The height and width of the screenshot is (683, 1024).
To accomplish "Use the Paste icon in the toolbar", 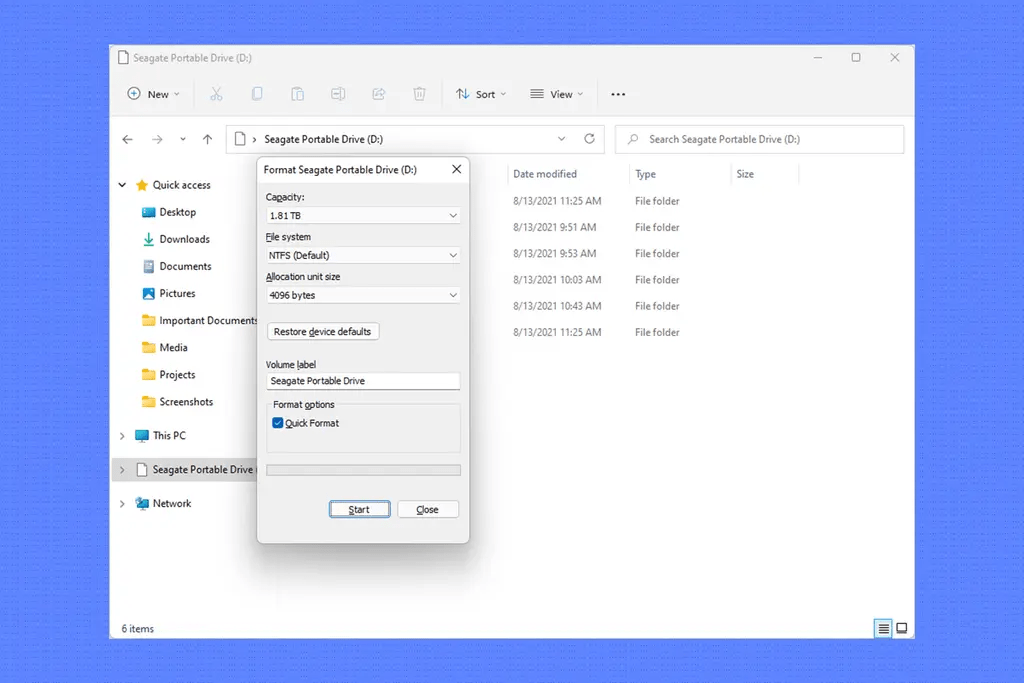I will (x=297, y=93).
